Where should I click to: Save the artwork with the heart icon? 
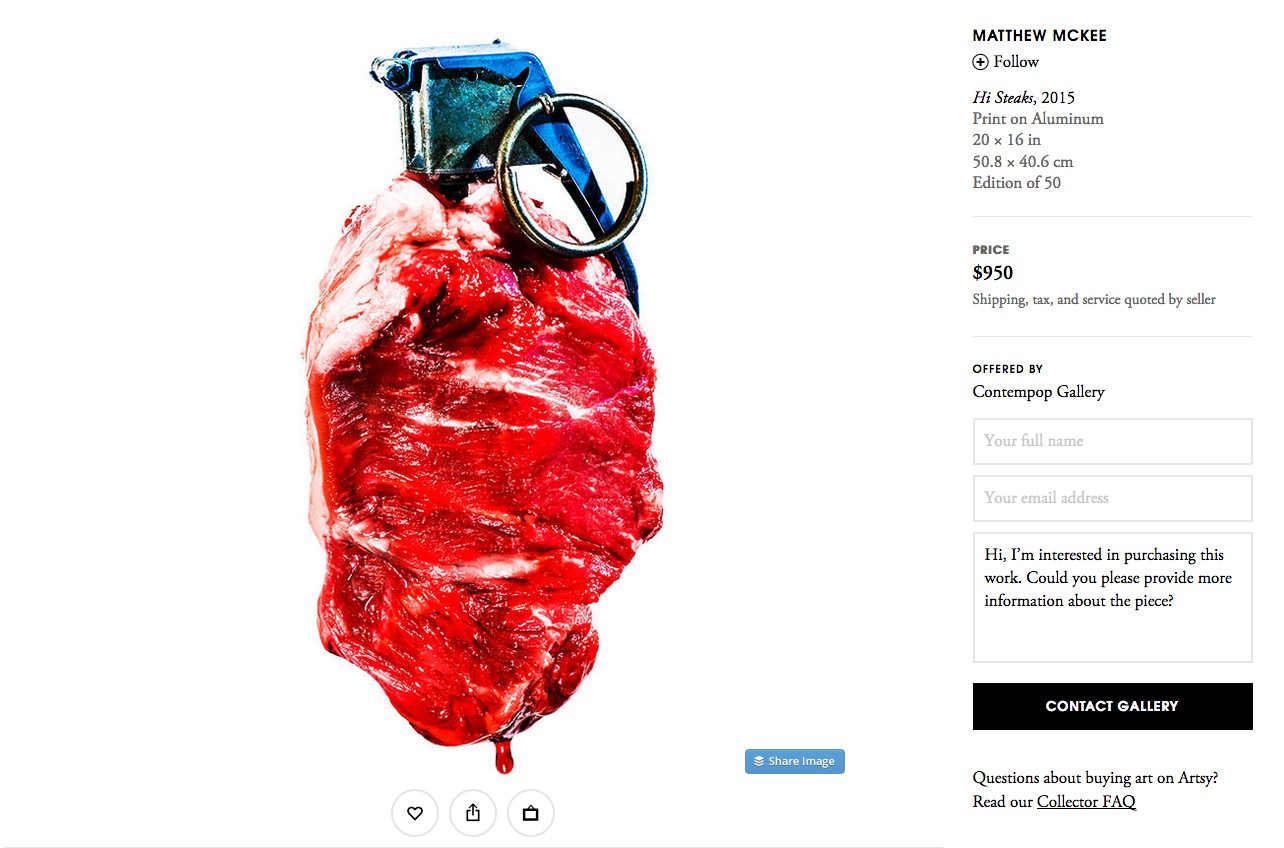pyautogui.click(x=415, y=813)
